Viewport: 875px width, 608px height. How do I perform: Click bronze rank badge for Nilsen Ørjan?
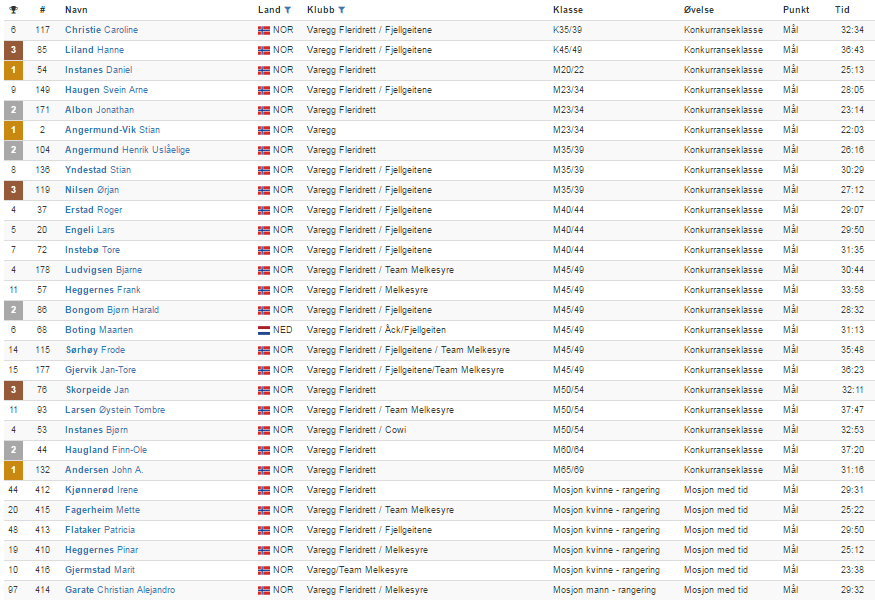13,190
